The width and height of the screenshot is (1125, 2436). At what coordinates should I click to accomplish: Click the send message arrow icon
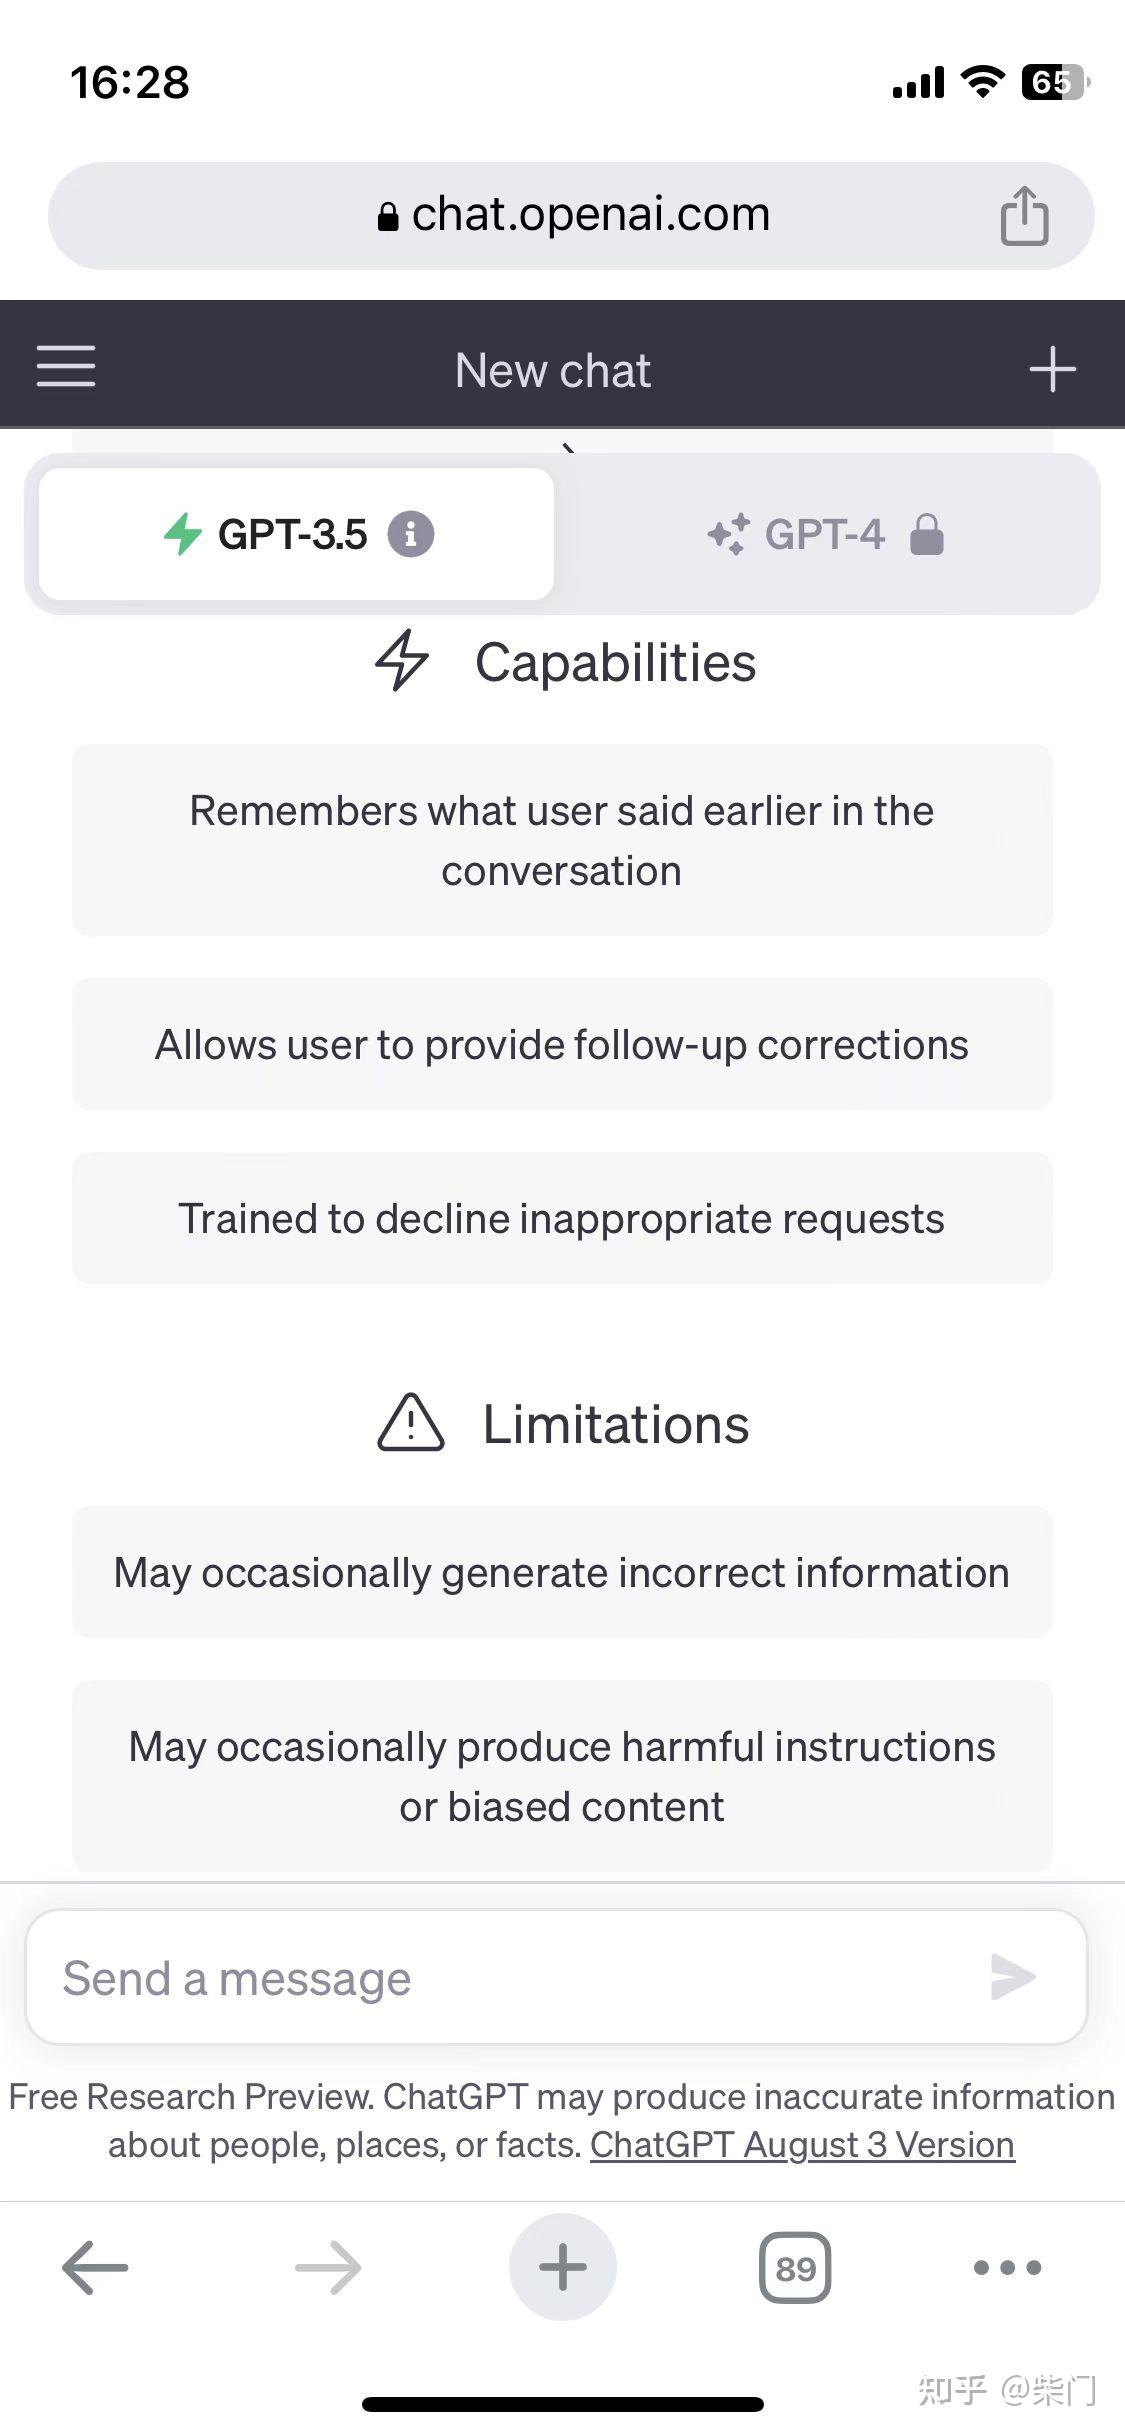[x=1013, y=1976]
